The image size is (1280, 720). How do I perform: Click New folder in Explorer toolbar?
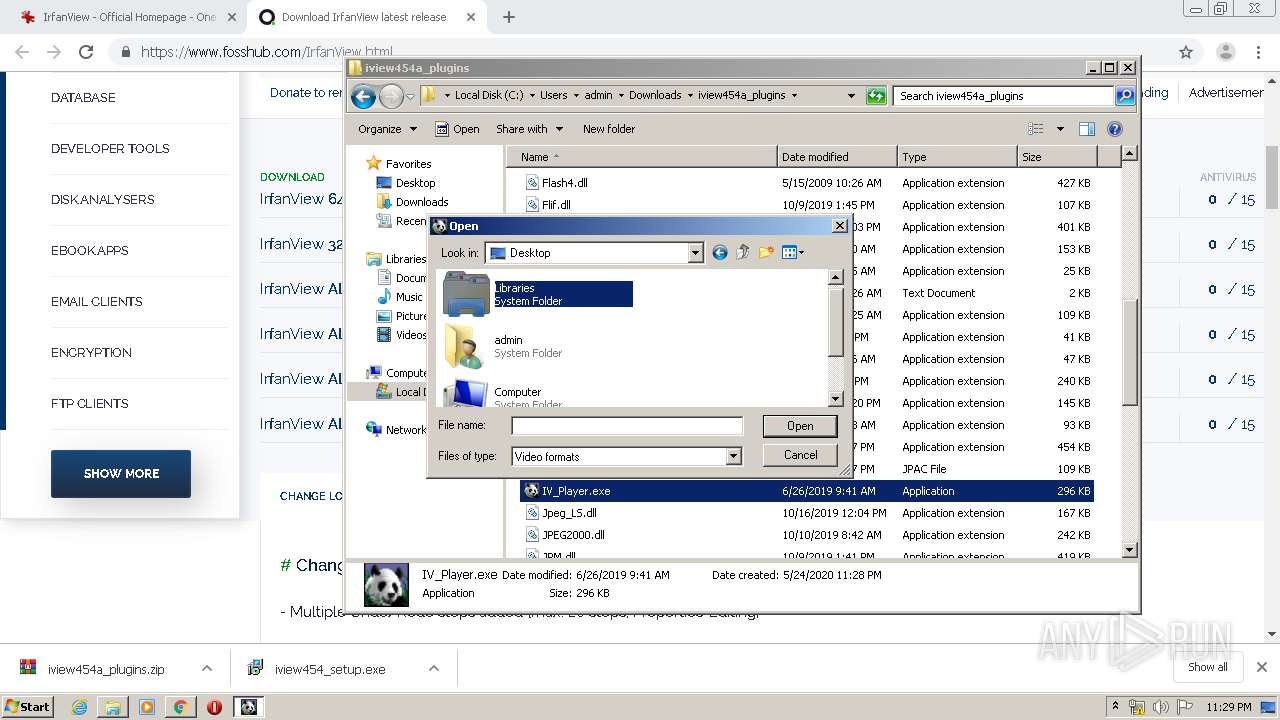tap(609, 129)
